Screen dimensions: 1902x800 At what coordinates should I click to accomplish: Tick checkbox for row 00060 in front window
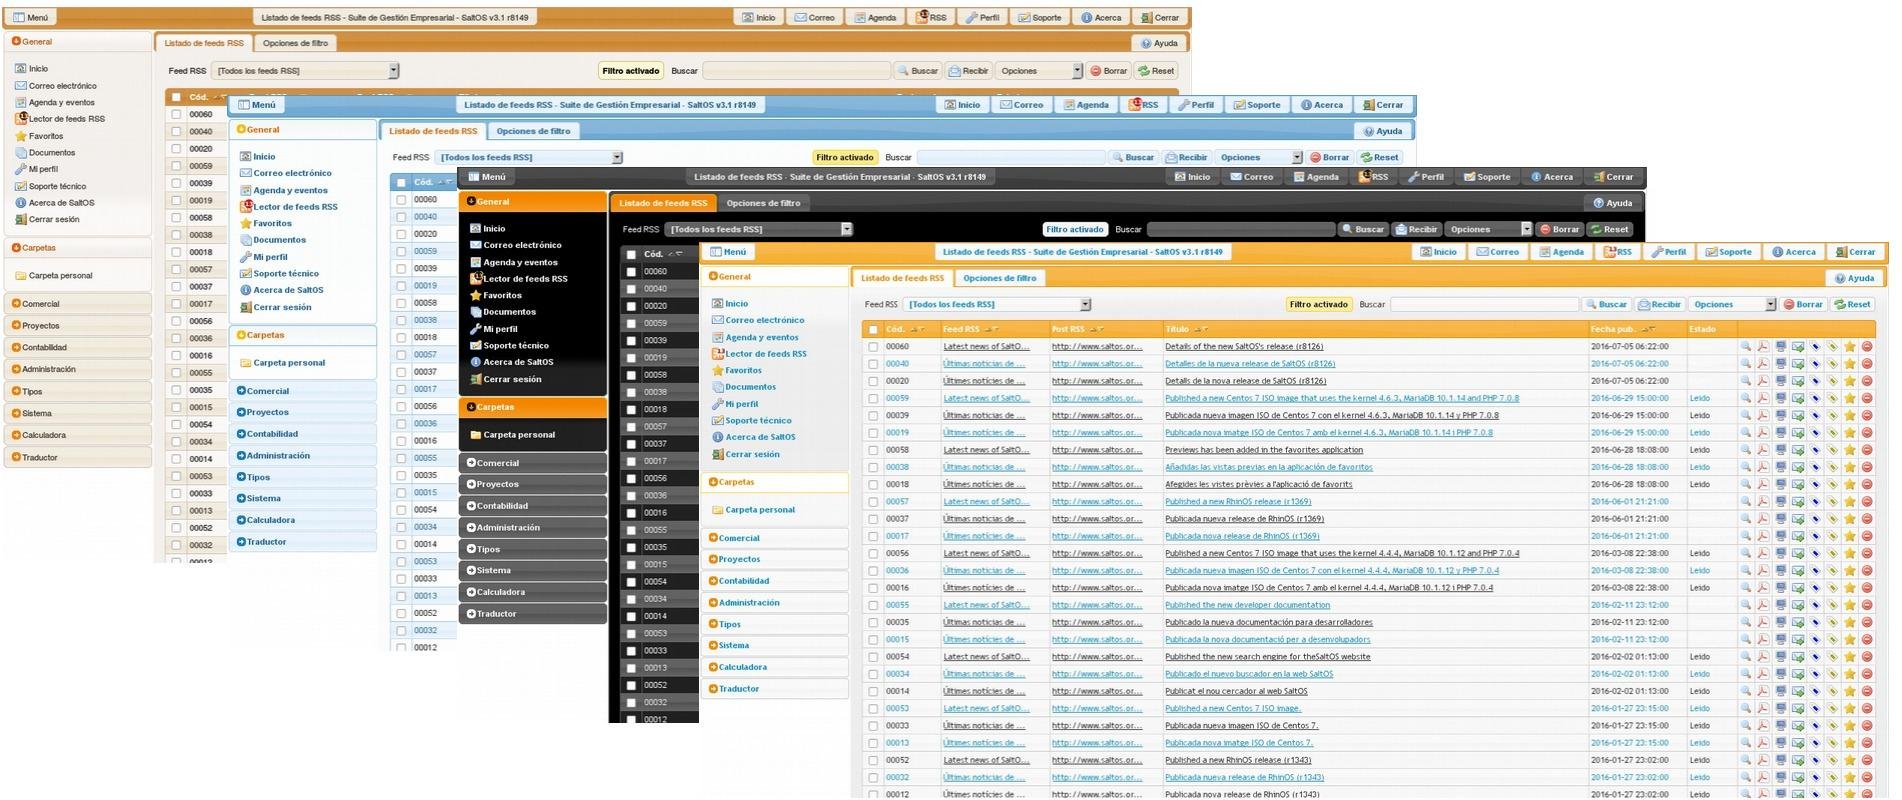(x=874, y=347)
